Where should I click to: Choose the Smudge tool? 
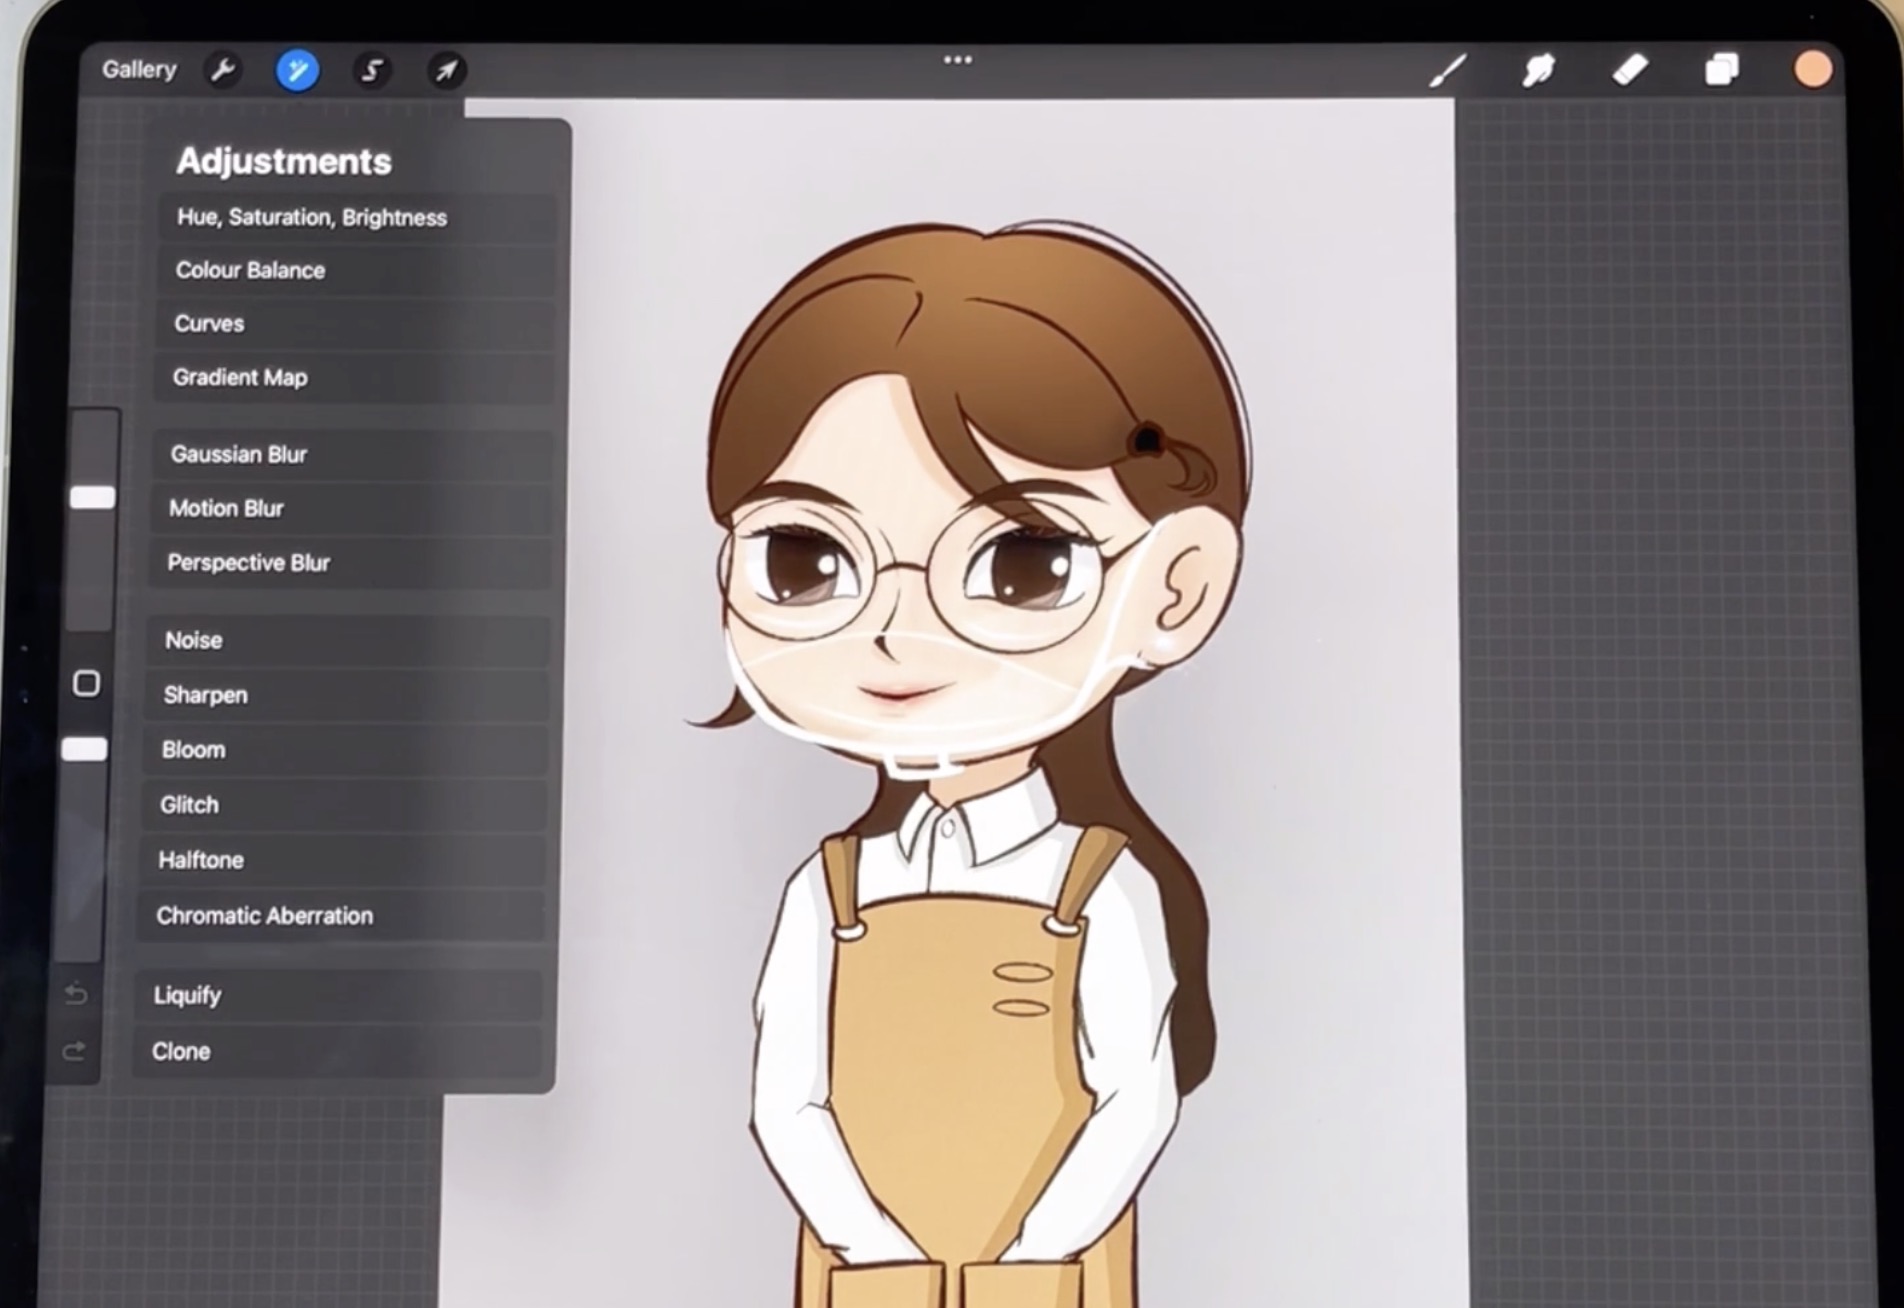pyautogui.click(x=1539, y=70)
